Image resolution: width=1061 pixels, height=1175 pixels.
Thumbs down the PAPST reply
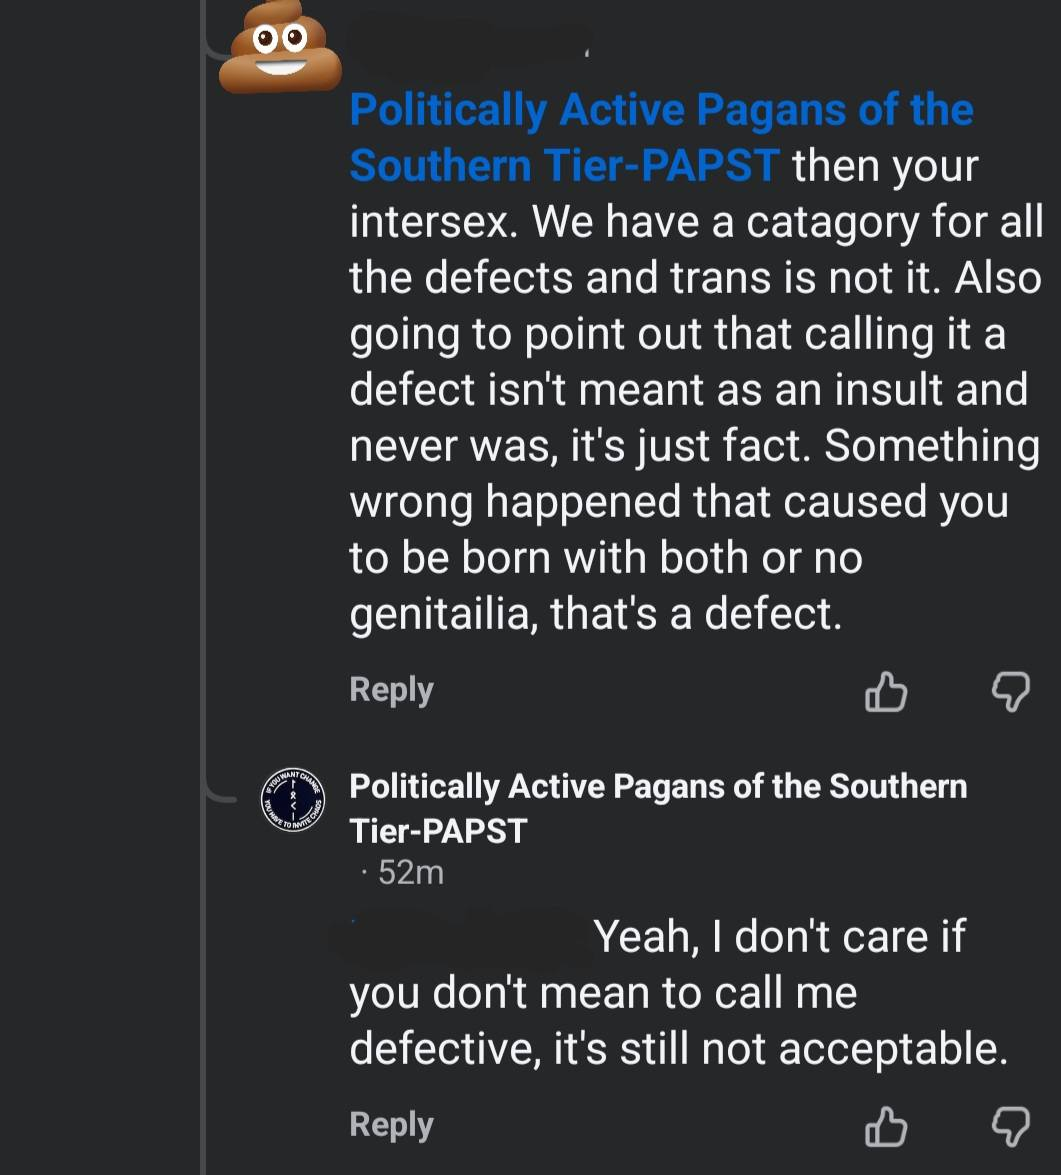click(x=1011, y=1126)
